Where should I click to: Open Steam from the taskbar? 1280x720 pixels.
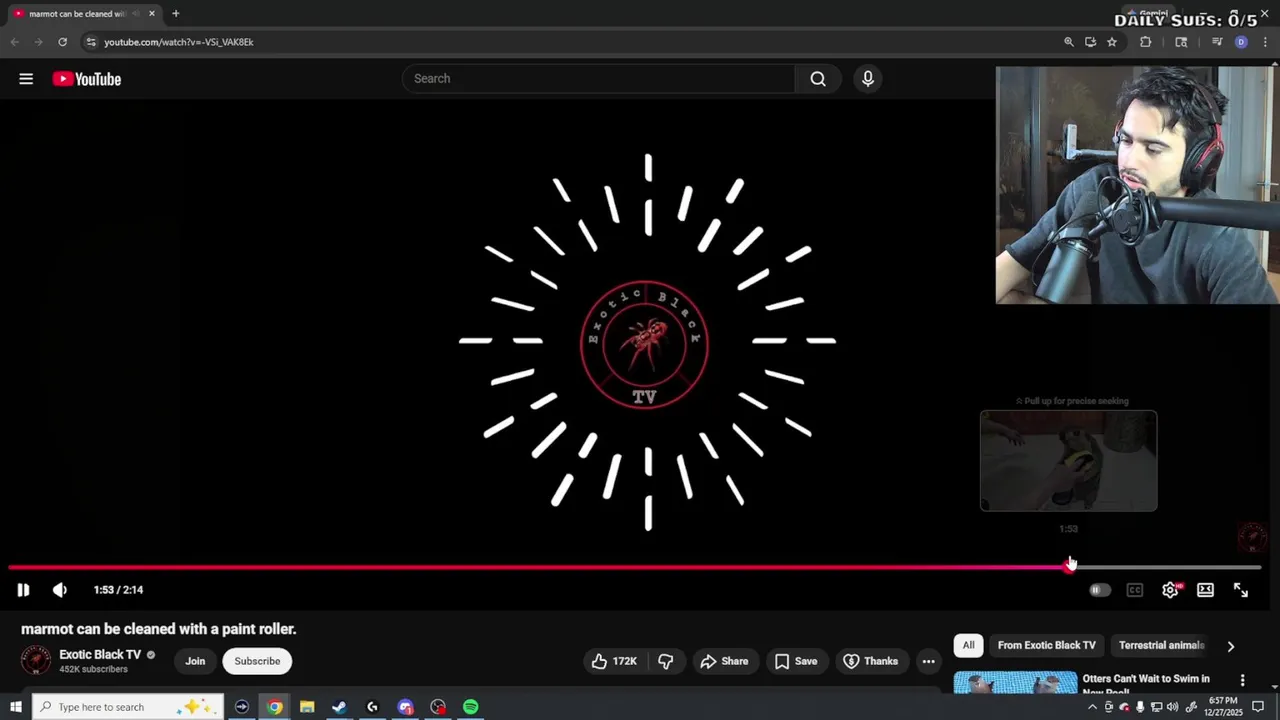(339, 707)
